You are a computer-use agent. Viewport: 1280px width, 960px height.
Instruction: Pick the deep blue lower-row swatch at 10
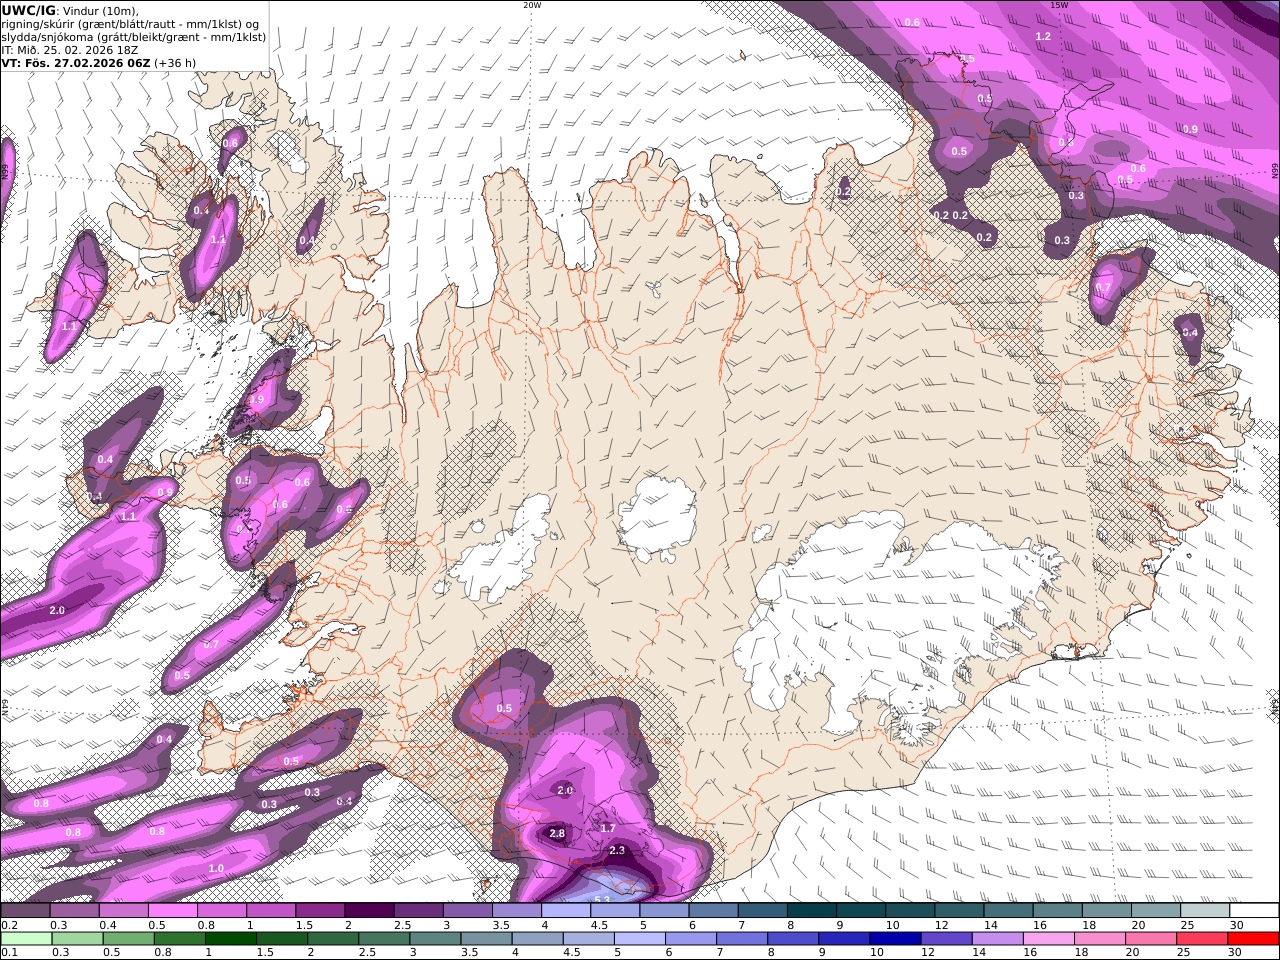(x=896, y=939)
